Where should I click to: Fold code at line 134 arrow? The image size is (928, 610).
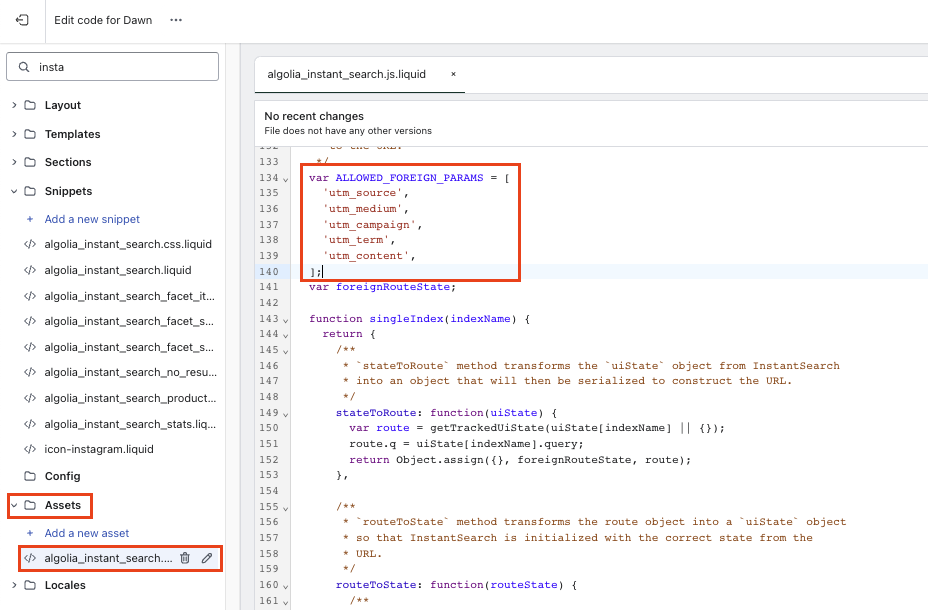point(286,179)
